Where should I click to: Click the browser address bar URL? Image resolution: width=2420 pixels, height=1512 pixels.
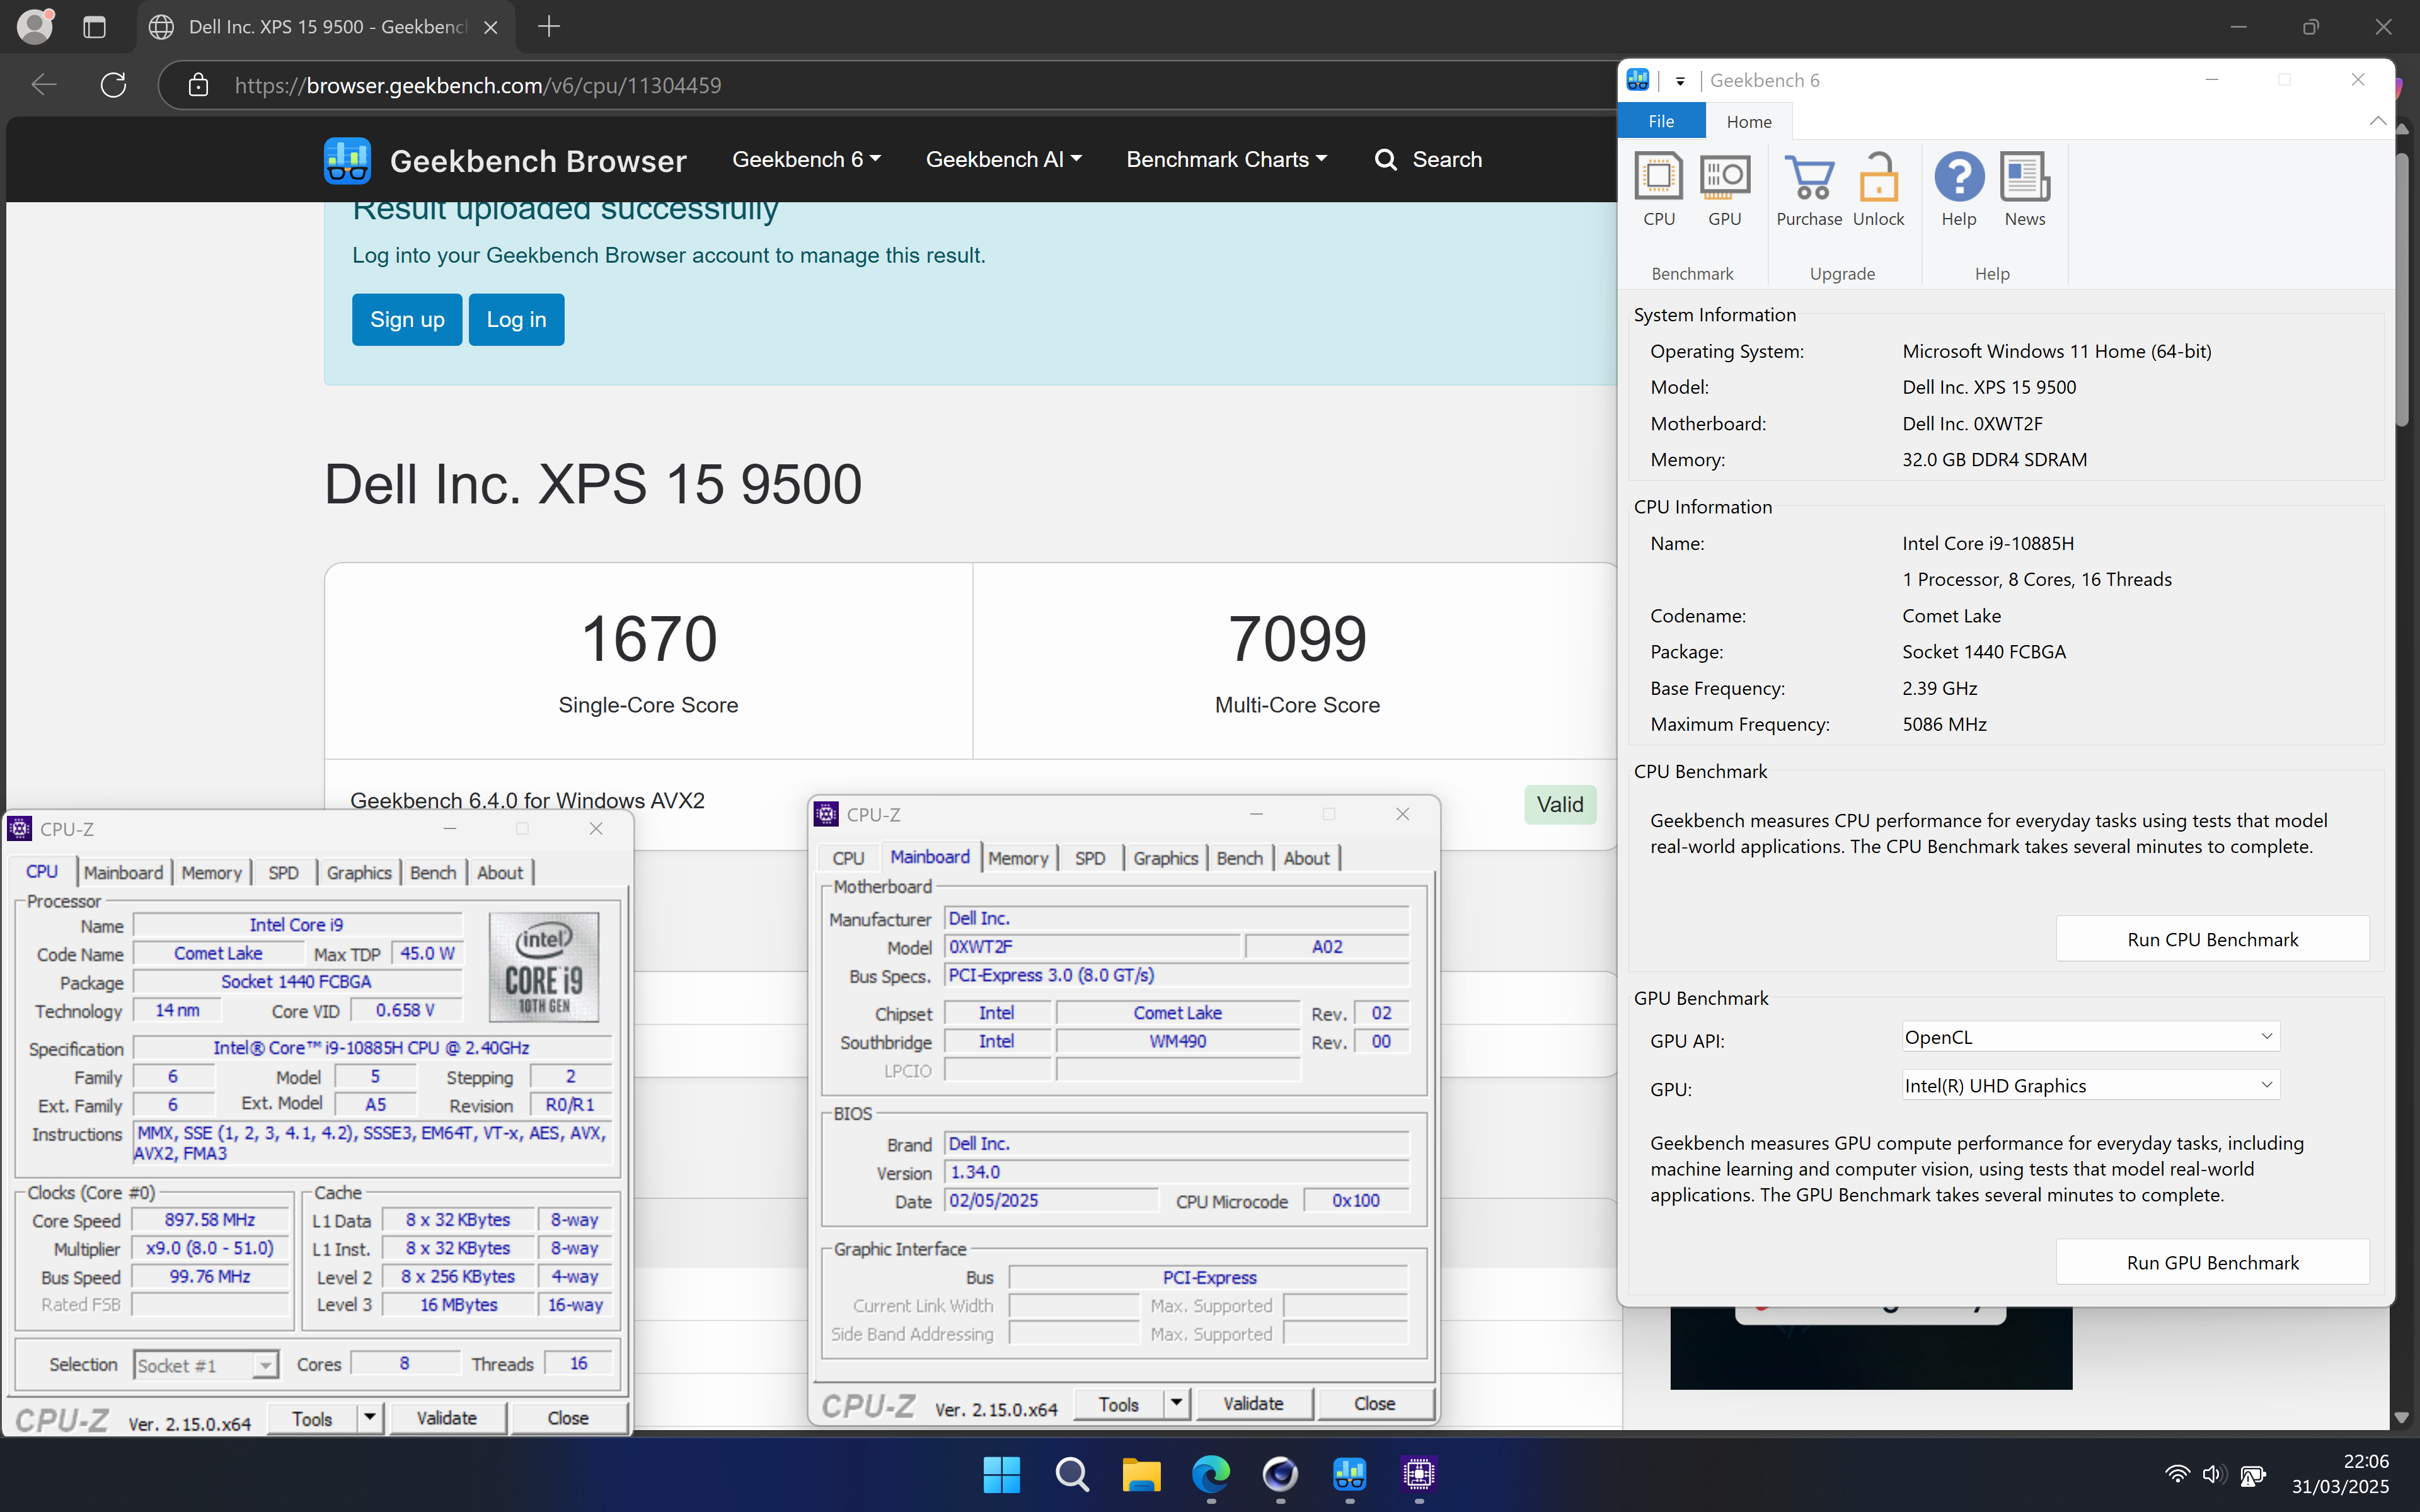(478, 85)
